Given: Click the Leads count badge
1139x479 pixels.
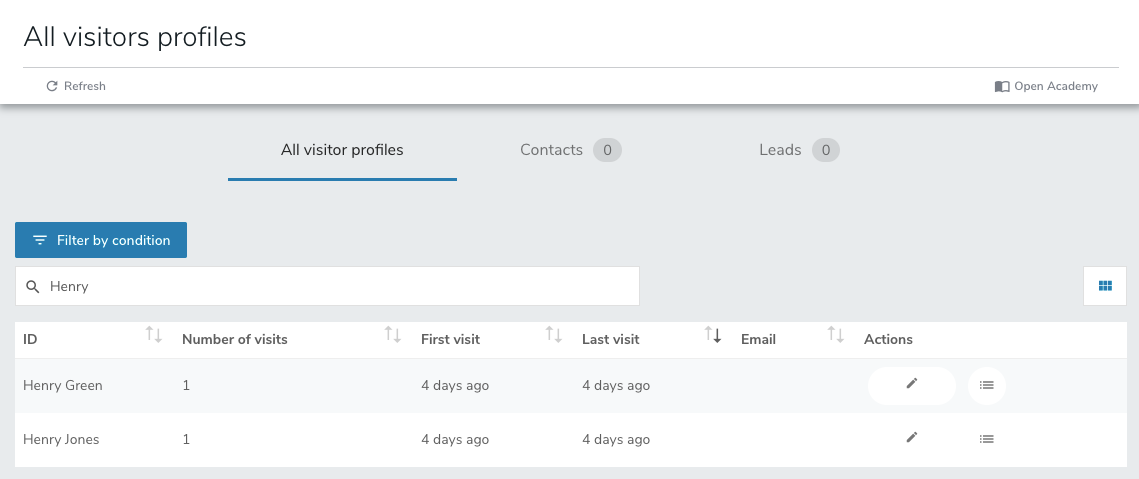Looking at the screenshot, I should point(826,150).
